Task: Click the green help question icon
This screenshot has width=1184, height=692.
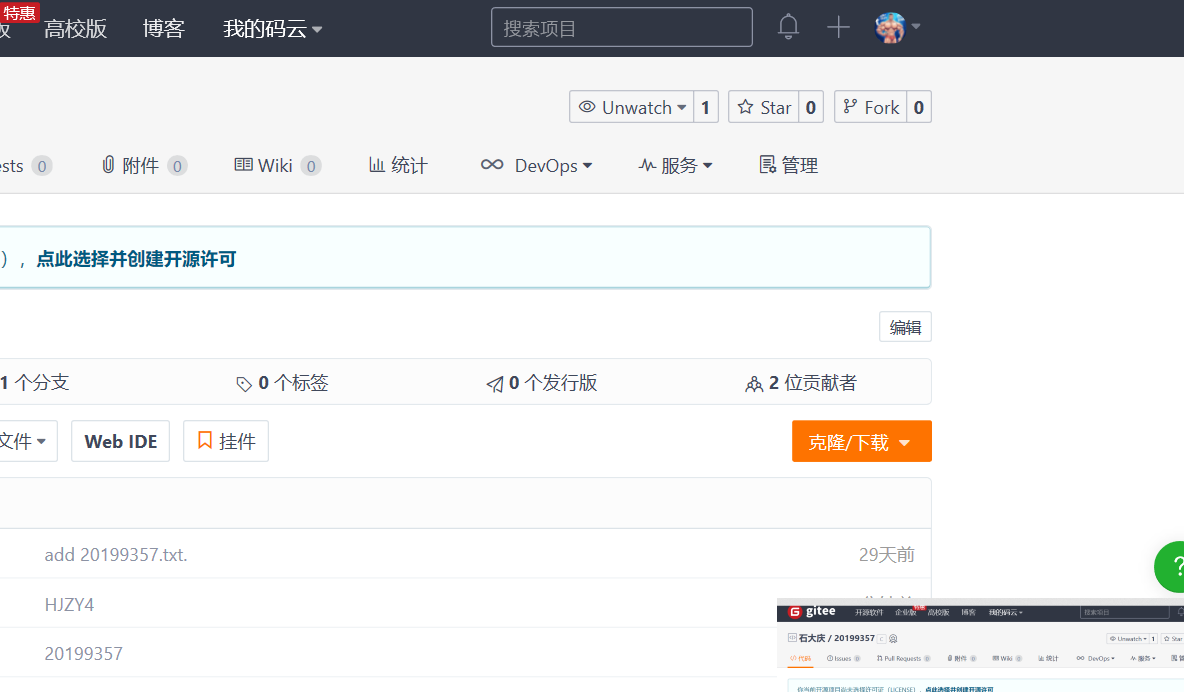Action: pyautogui.click(x=1170, y=567)
